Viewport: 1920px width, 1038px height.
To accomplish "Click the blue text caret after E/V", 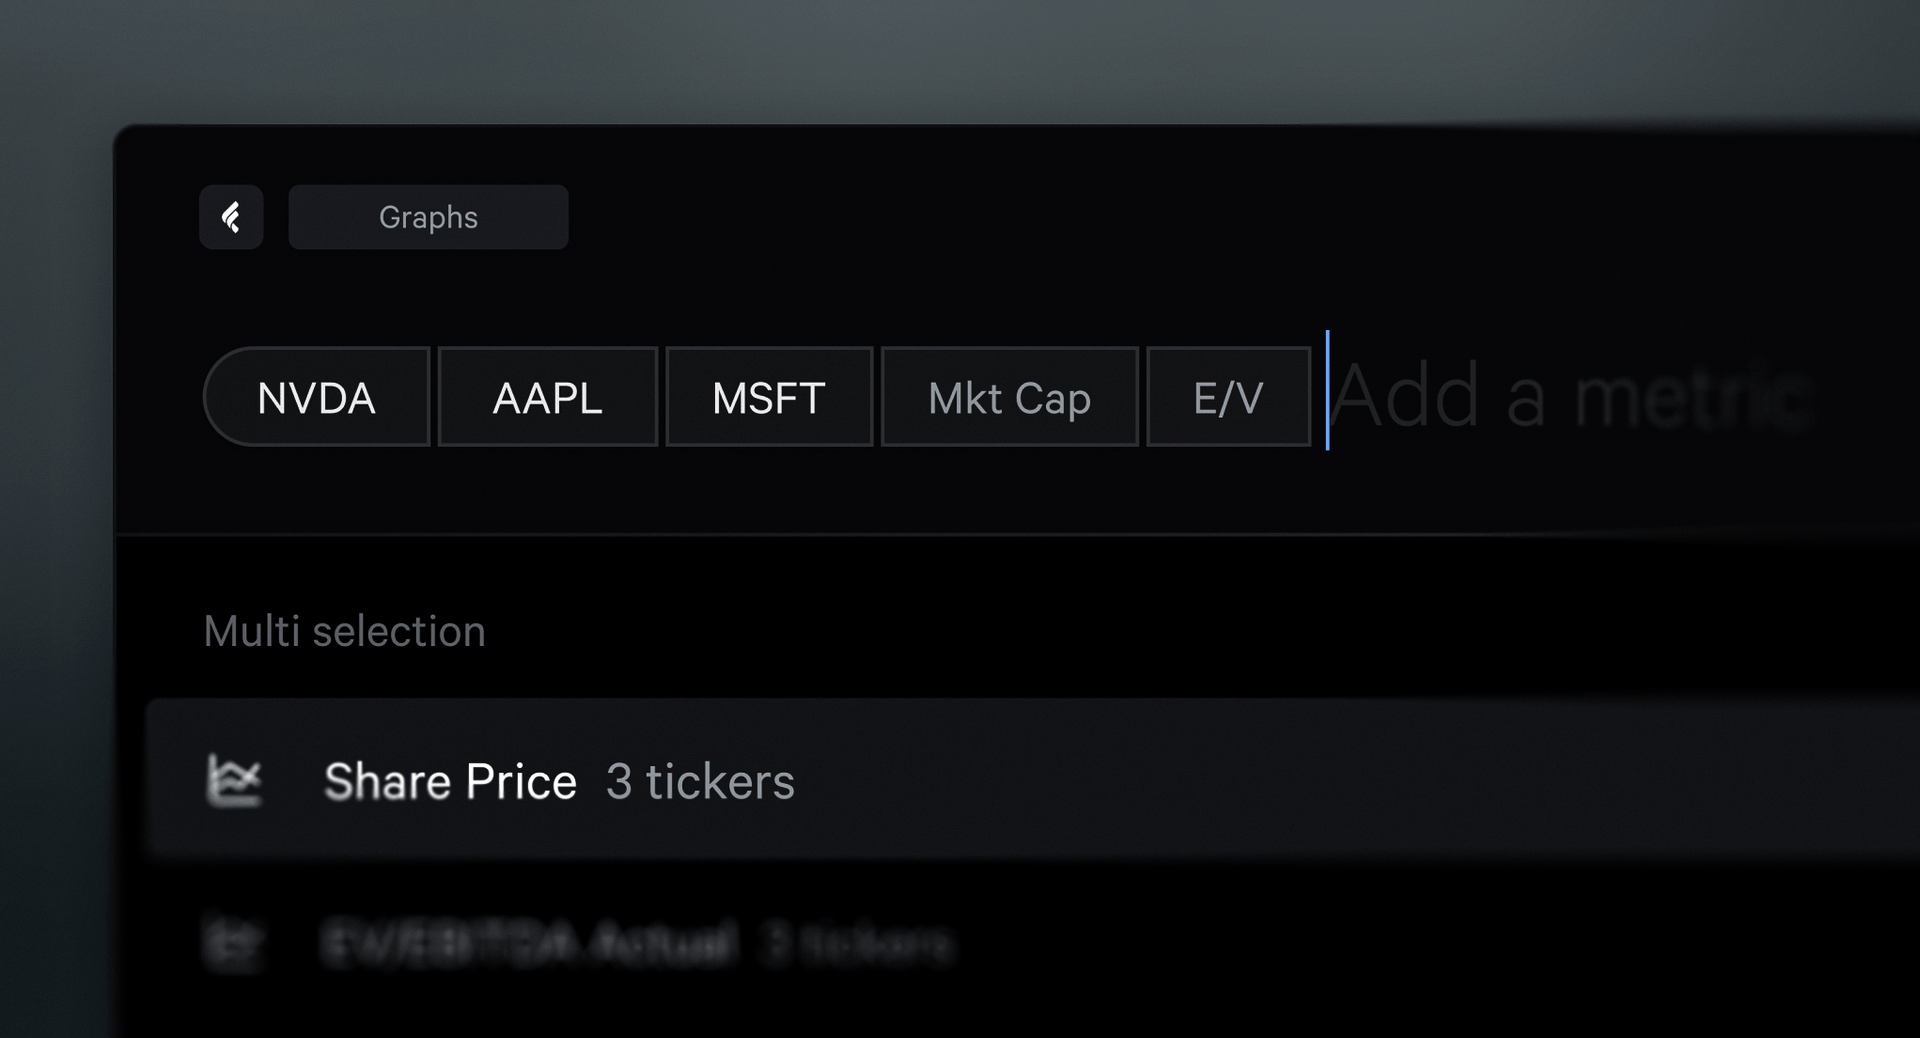I will [x=1327, y=391].
